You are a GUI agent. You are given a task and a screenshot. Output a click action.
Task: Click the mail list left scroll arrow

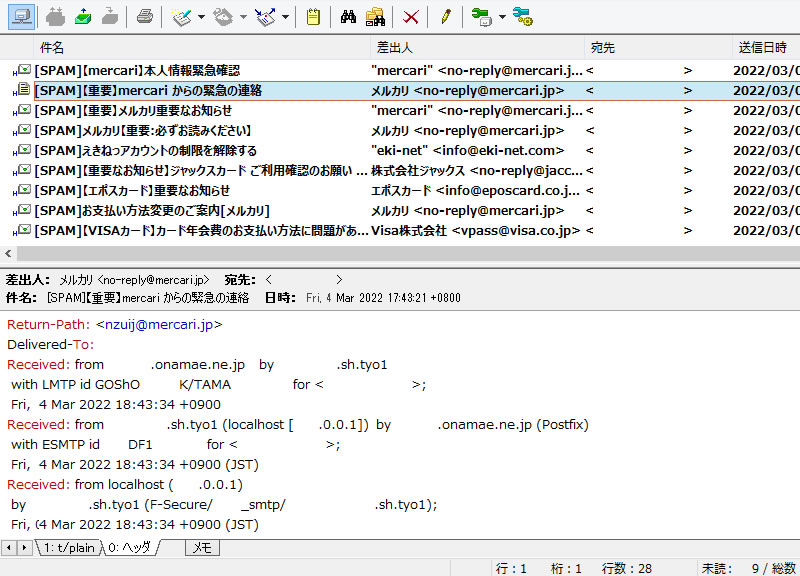(8, 253)
